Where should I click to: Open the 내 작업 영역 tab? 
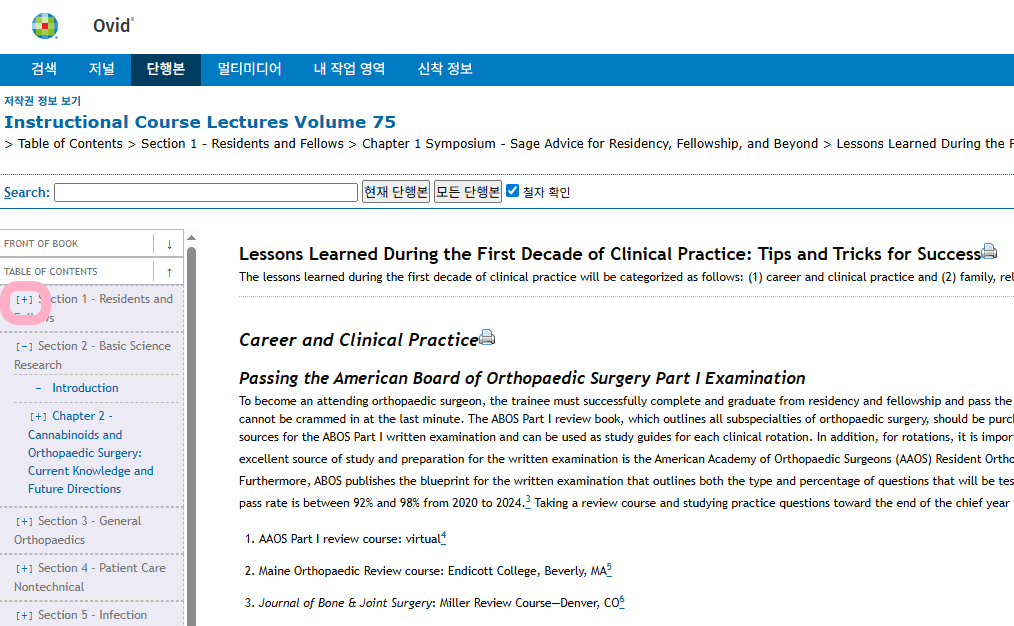coord(350,69)
